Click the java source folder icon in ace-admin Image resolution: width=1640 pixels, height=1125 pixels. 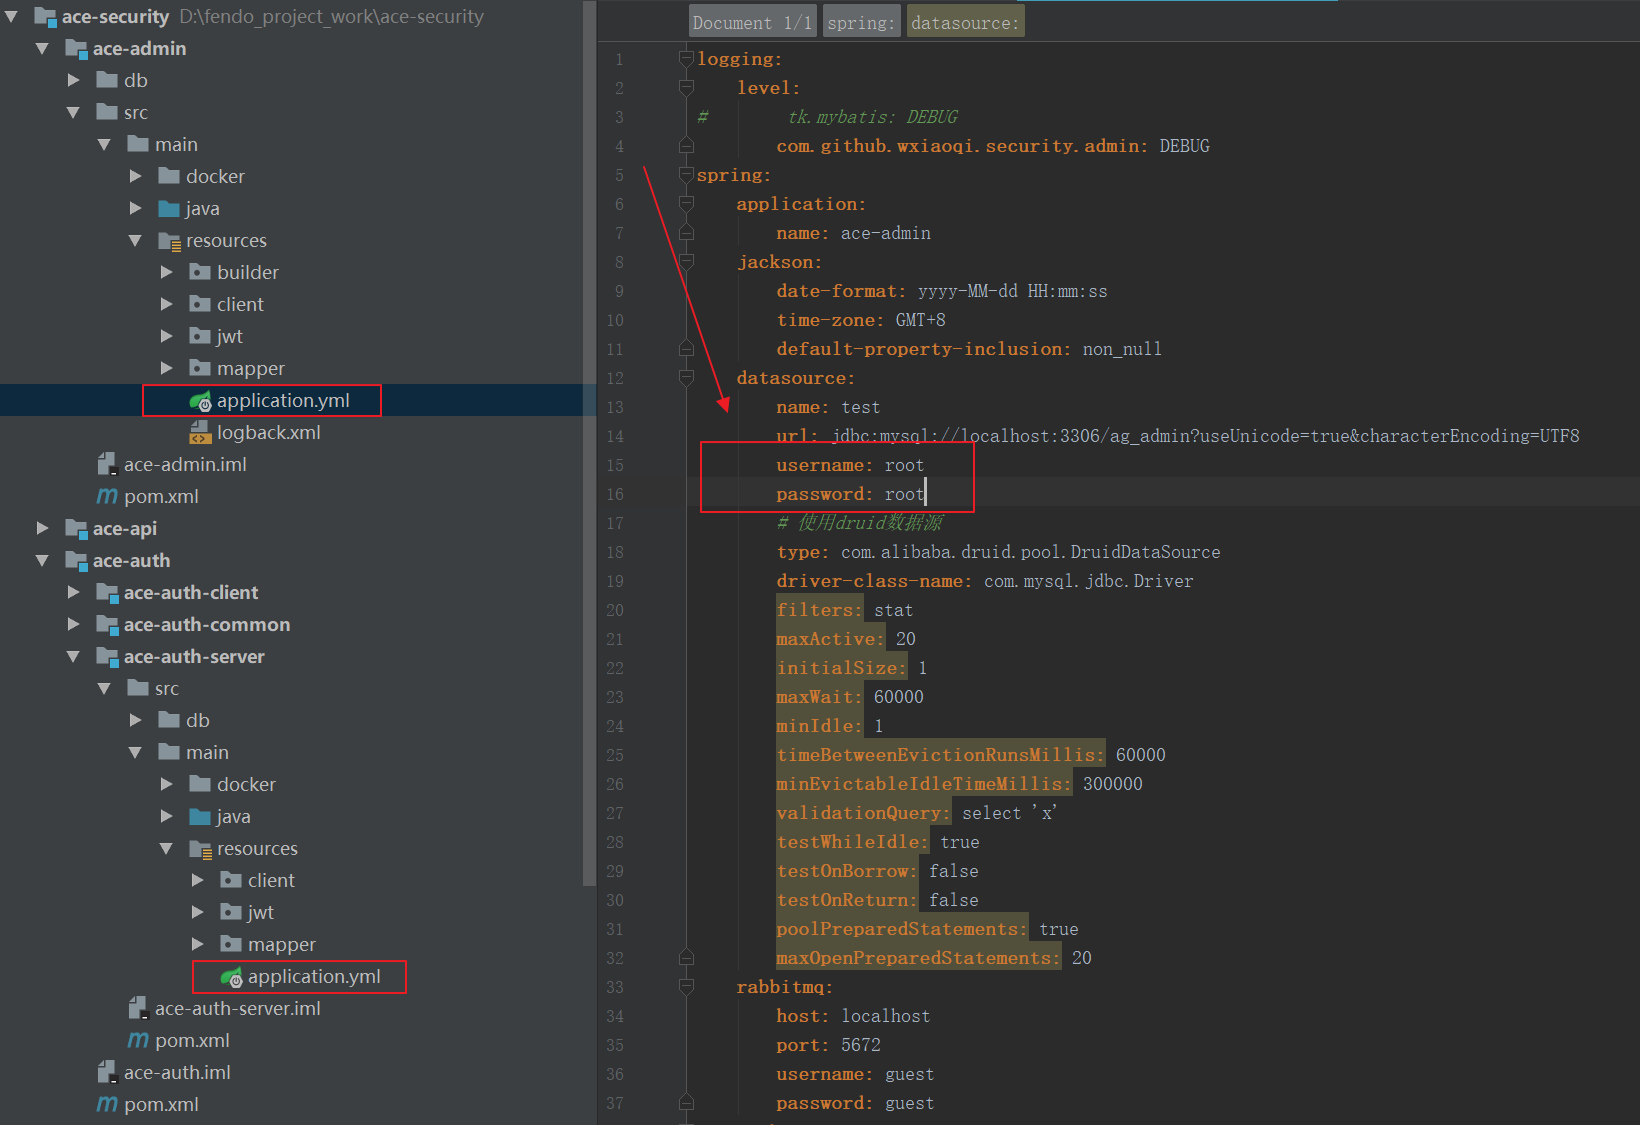(169, 208)
